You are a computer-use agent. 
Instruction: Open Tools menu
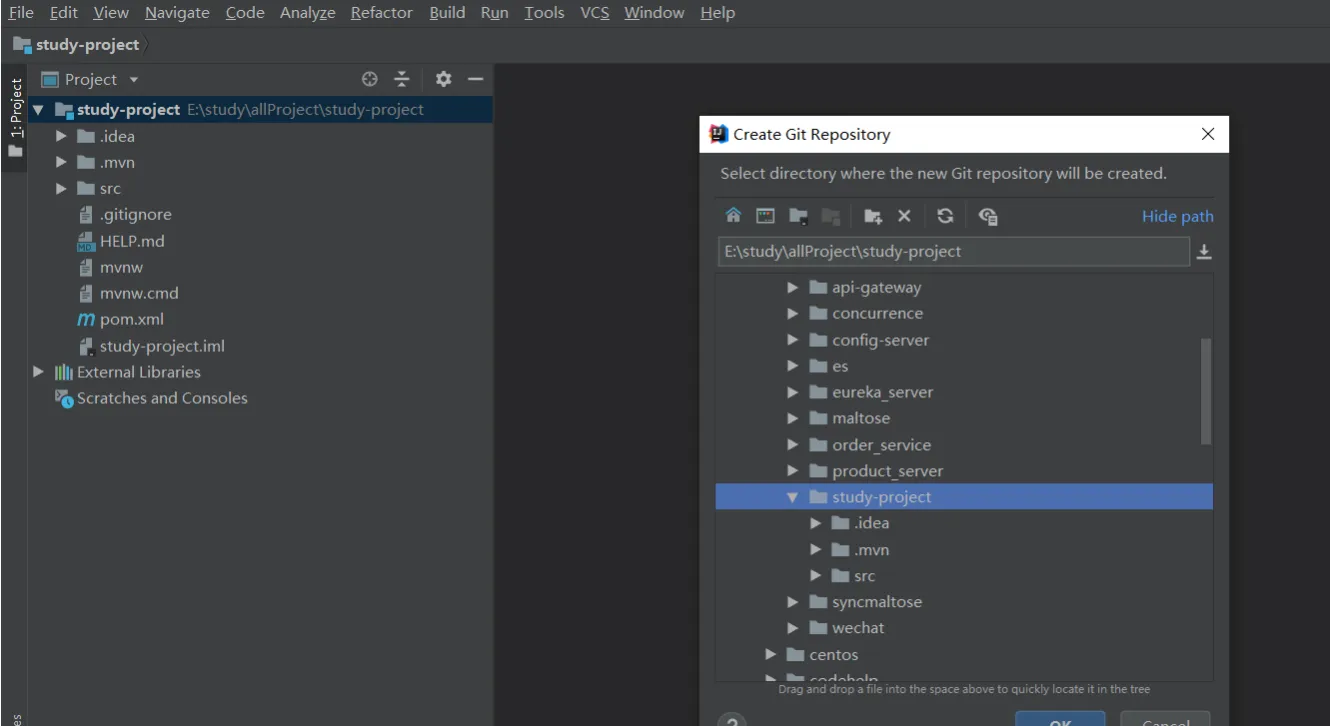click(544, 13)
